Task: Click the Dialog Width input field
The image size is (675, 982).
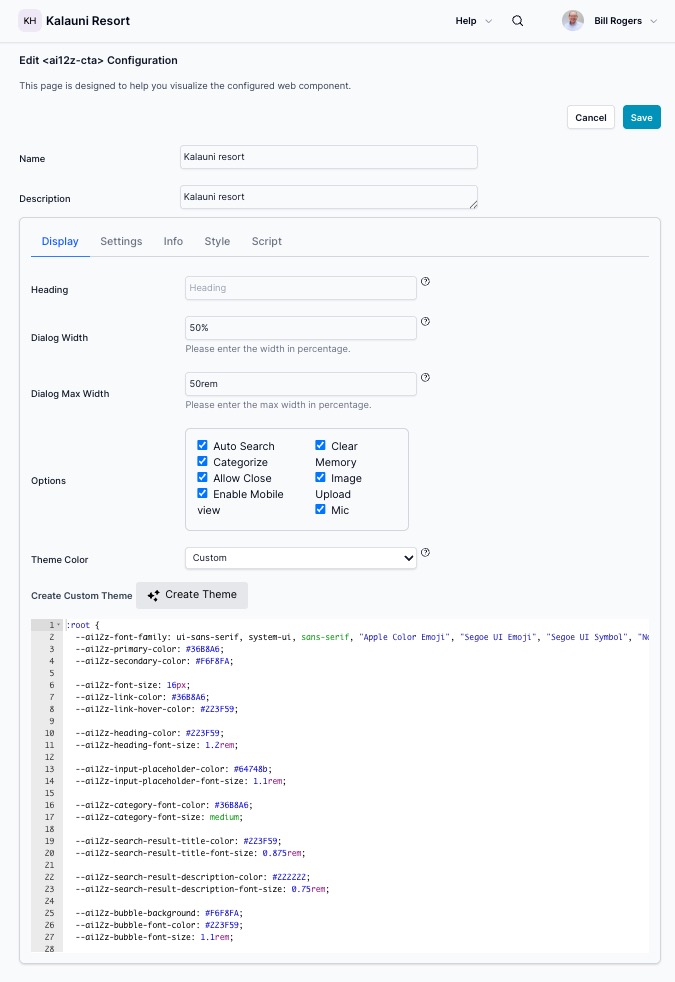Action: (x=300, y=328)
